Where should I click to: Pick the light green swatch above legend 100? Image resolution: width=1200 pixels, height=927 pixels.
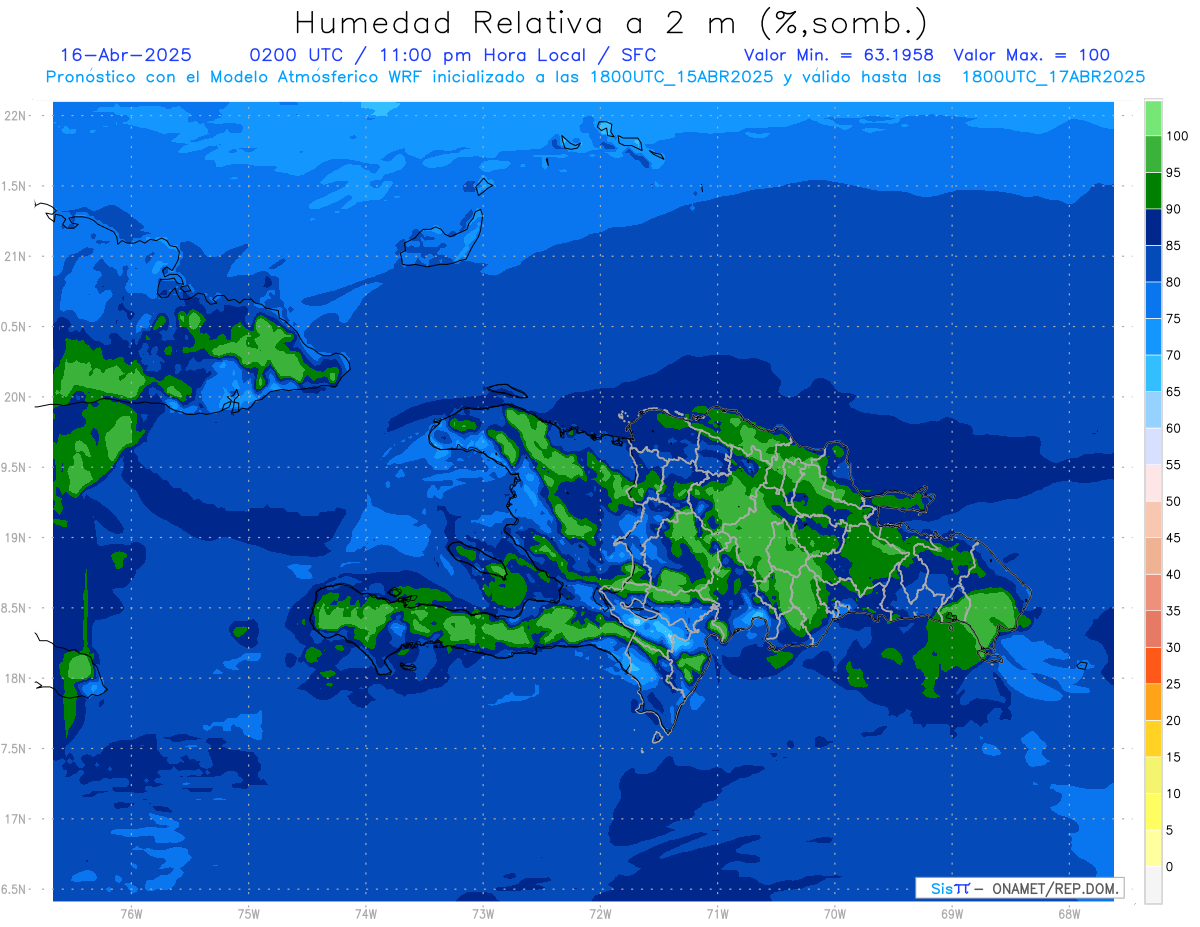1153,118
